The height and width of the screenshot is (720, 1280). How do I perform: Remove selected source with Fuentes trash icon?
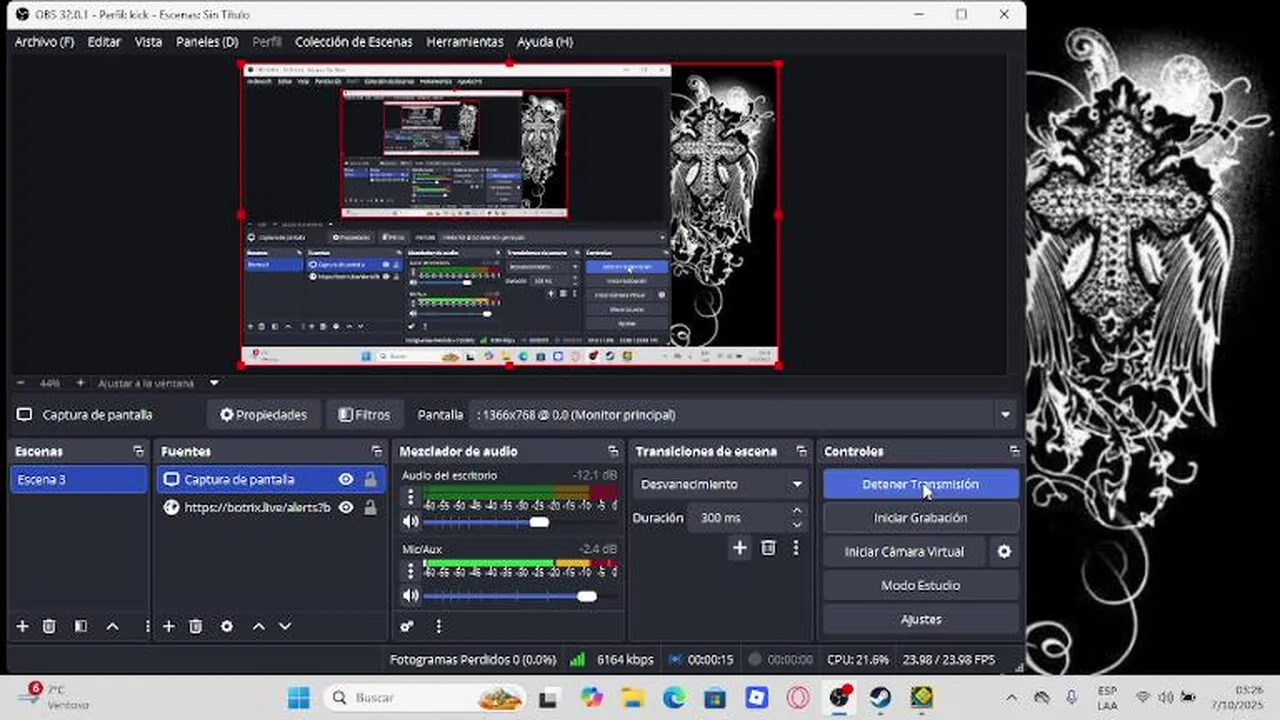(x=196, y=627)
